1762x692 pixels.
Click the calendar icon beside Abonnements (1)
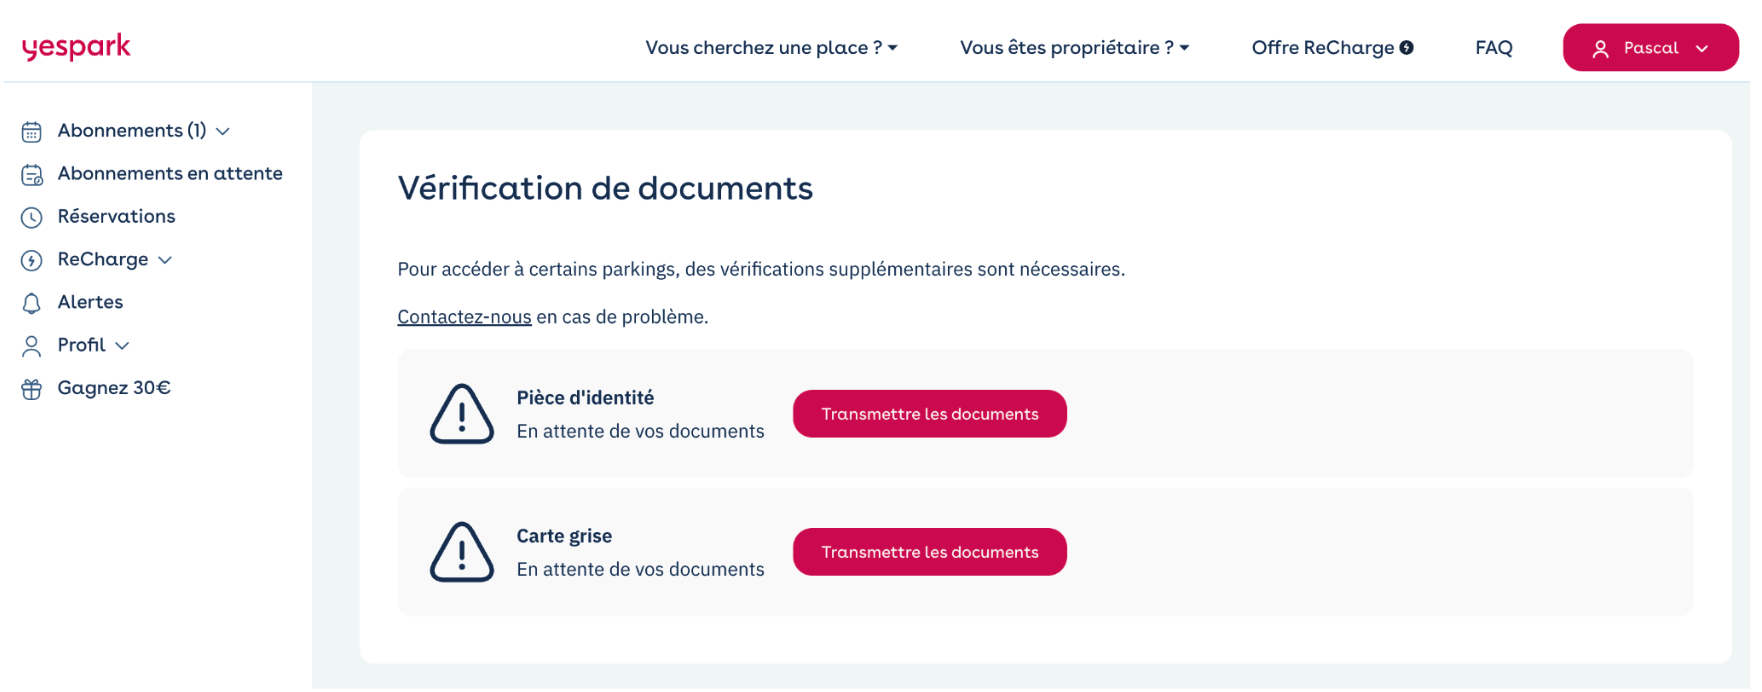[32, 132]
